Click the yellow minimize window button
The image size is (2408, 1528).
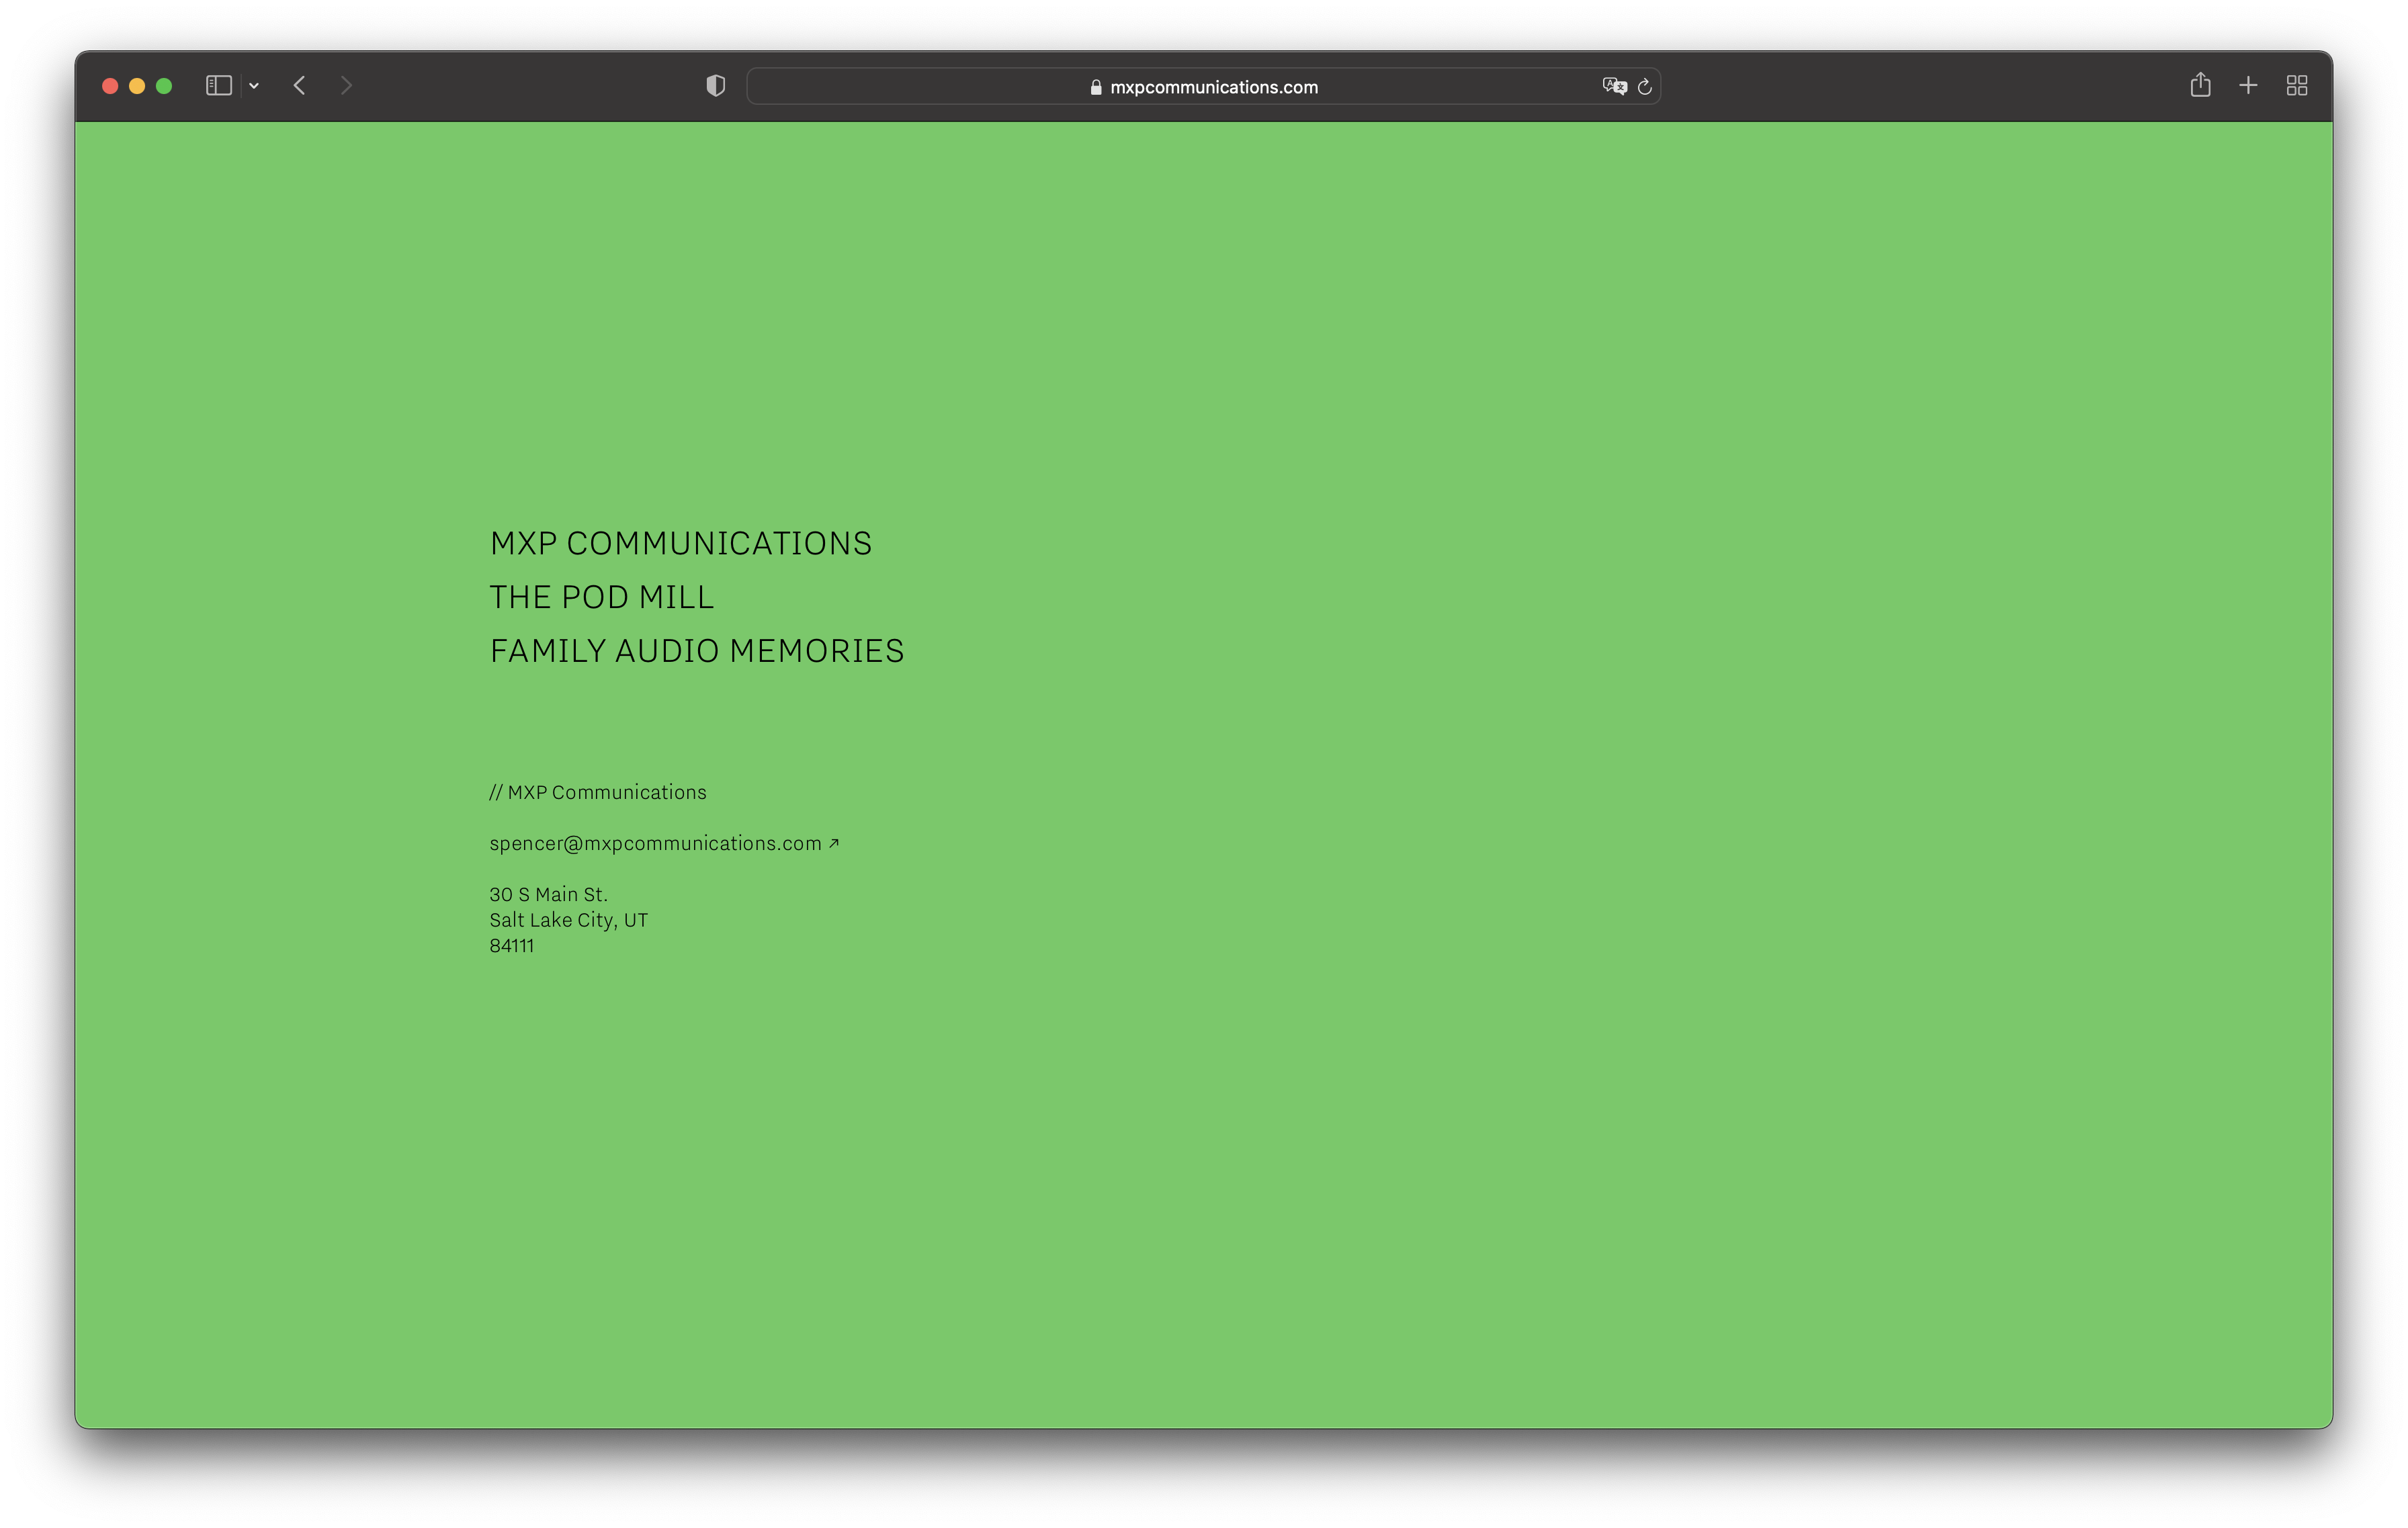(137, 86)
